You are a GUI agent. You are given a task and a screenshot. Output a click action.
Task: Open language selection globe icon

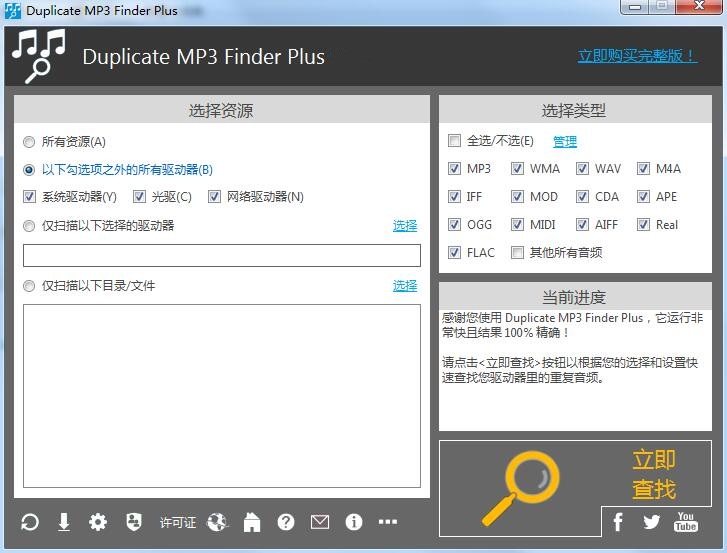point(217,522)
